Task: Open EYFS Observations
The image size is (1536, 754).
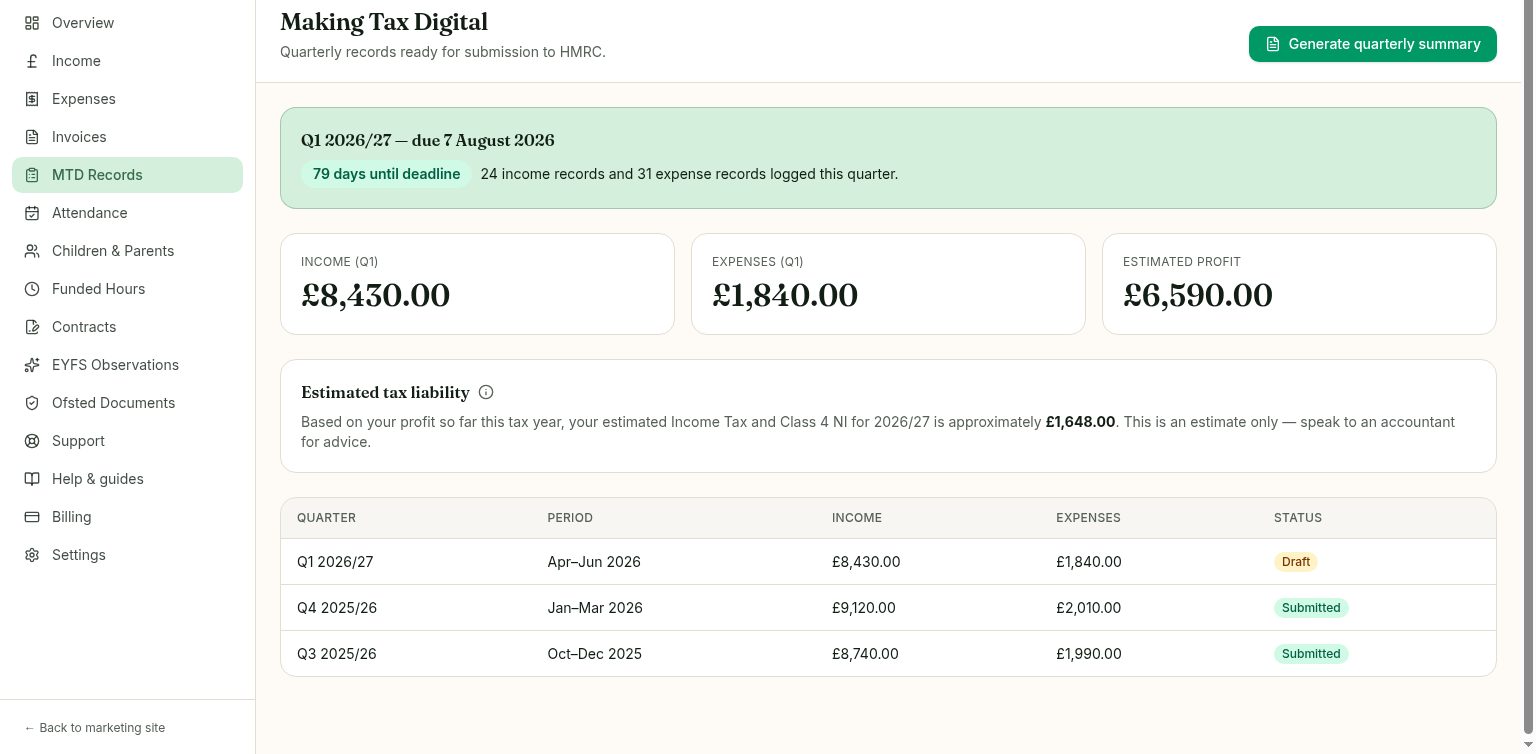Action: (127, 365)
